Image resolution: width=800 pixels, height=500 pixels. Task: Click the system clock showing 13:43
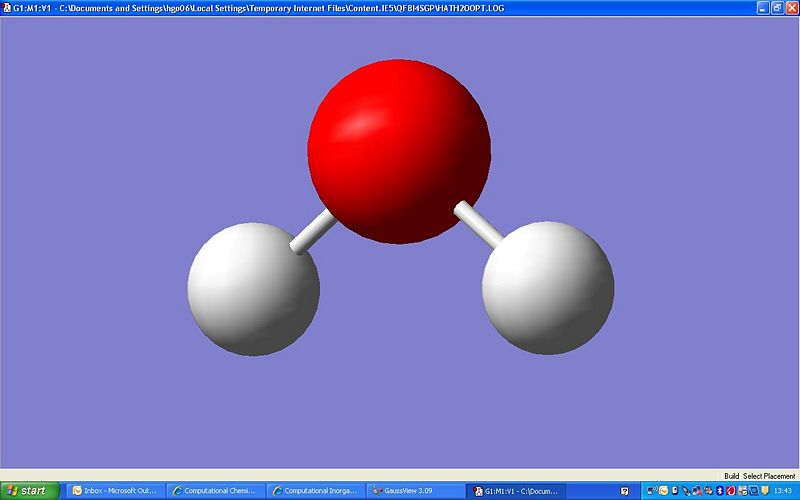tap(783, 491)
